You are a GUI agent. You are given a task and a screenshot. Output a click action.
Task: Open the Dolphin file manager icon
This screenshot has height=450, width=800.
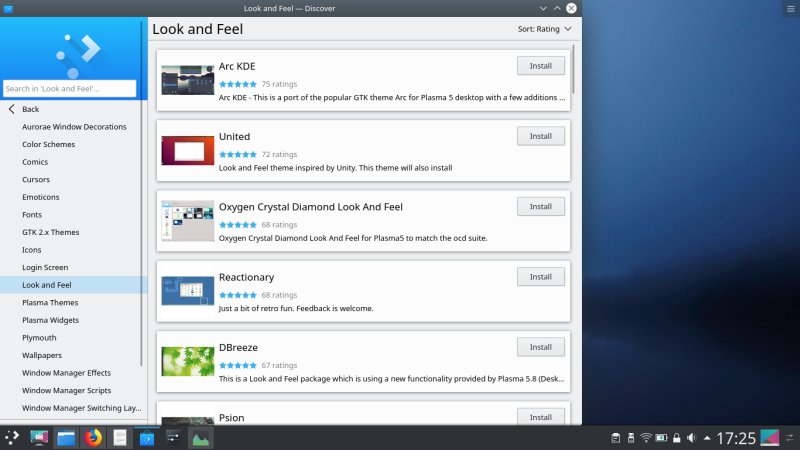66,438
